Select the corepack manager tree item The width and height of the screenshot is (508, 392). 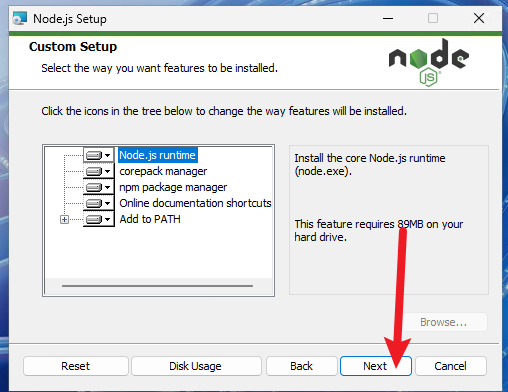point(163,171)
